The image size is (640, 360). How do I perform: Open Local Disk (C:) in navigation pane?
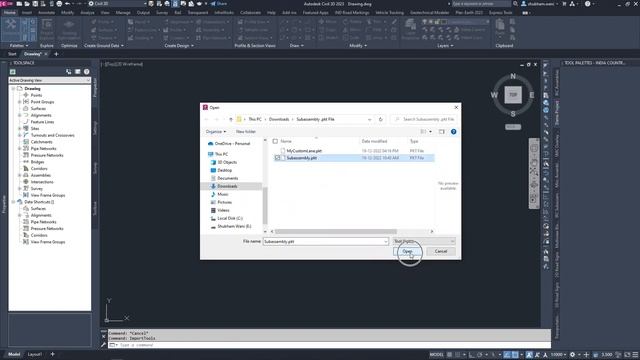(227, 218)
